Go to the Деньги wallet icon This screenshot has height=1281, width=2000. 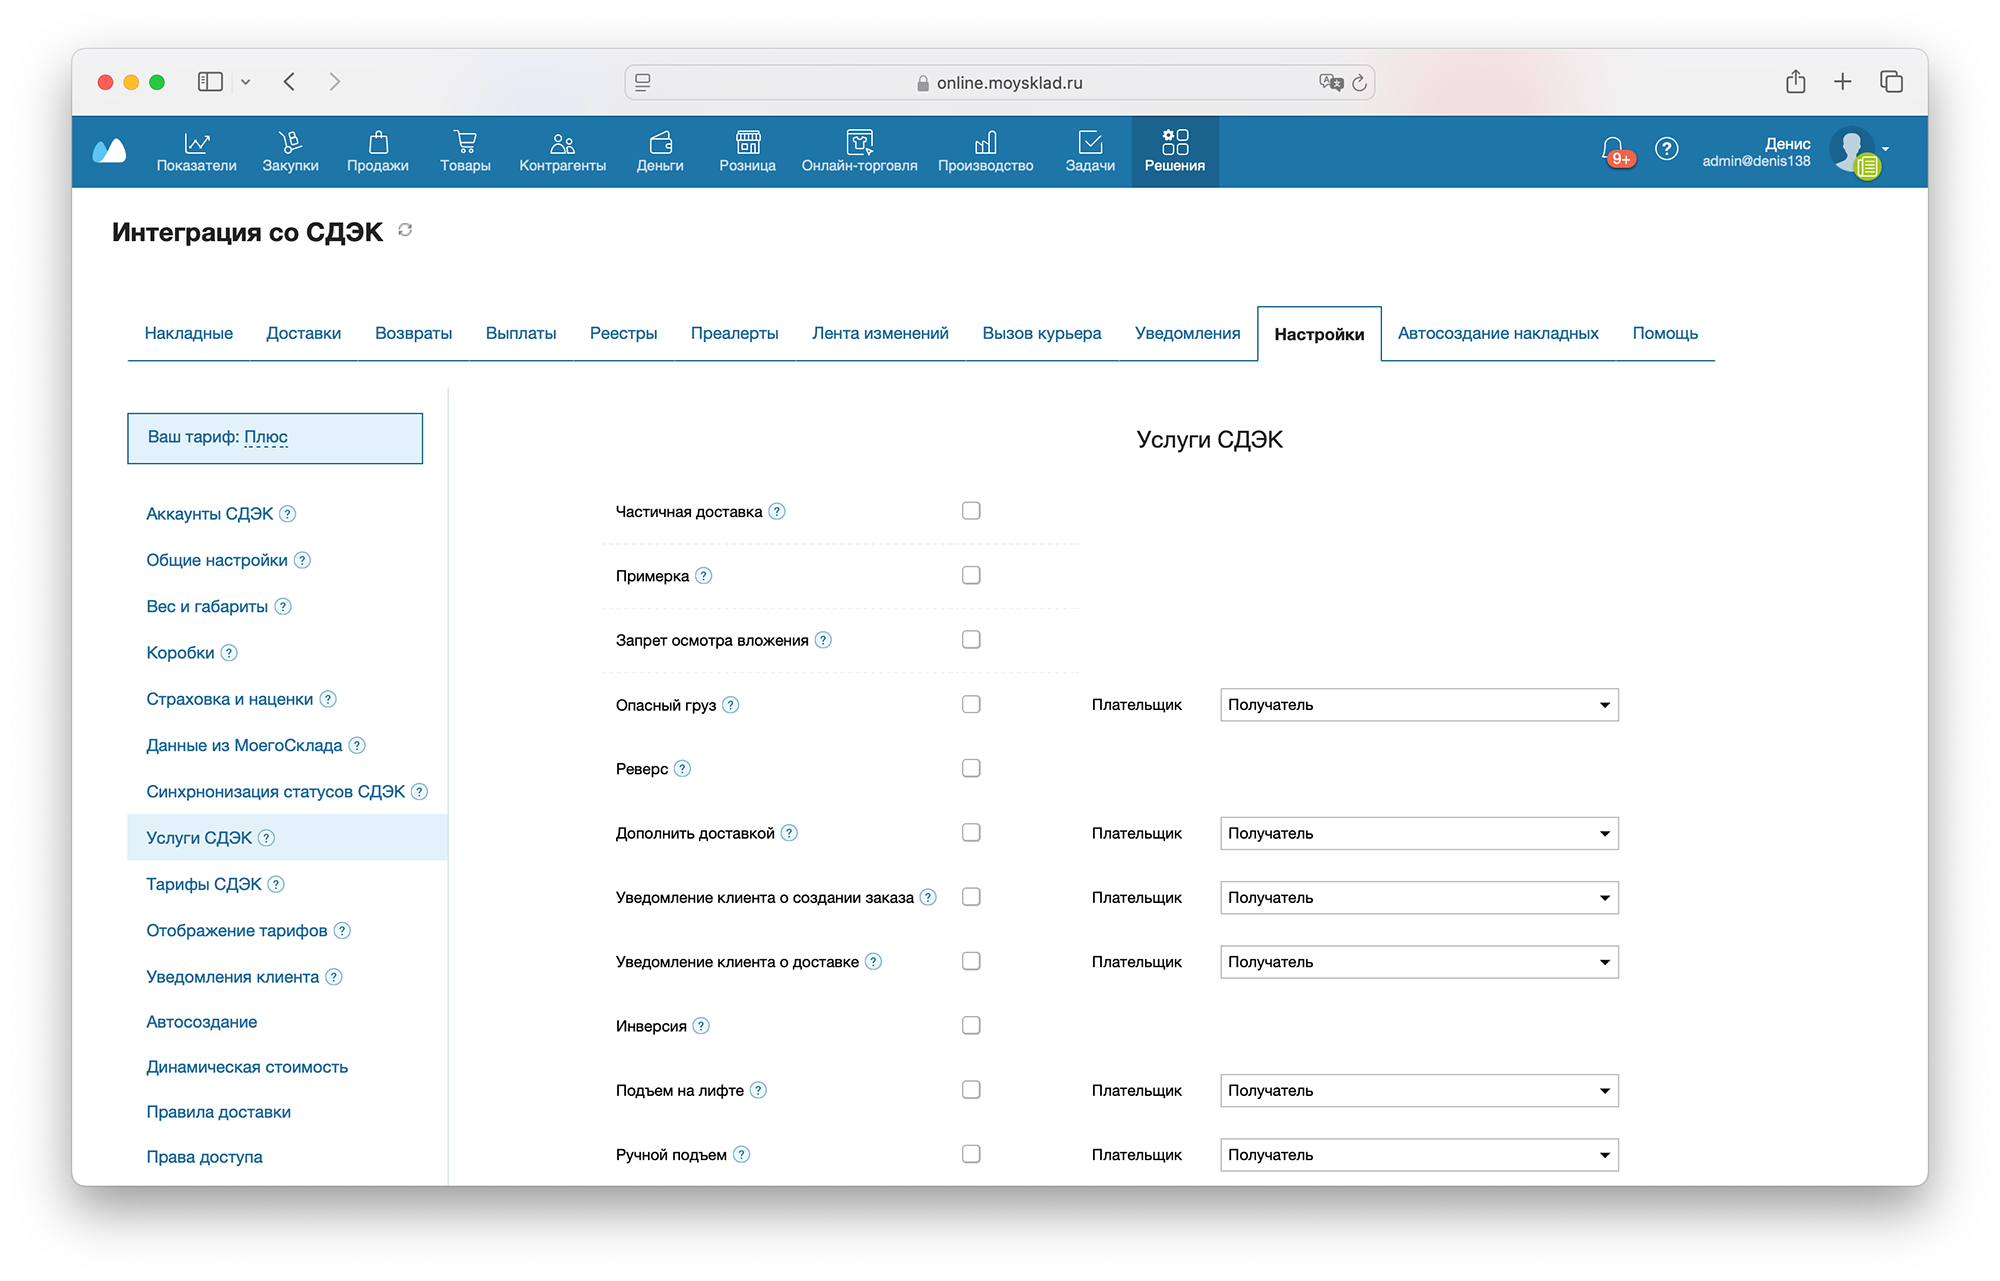pyautogui.click(x=660, y=142)
